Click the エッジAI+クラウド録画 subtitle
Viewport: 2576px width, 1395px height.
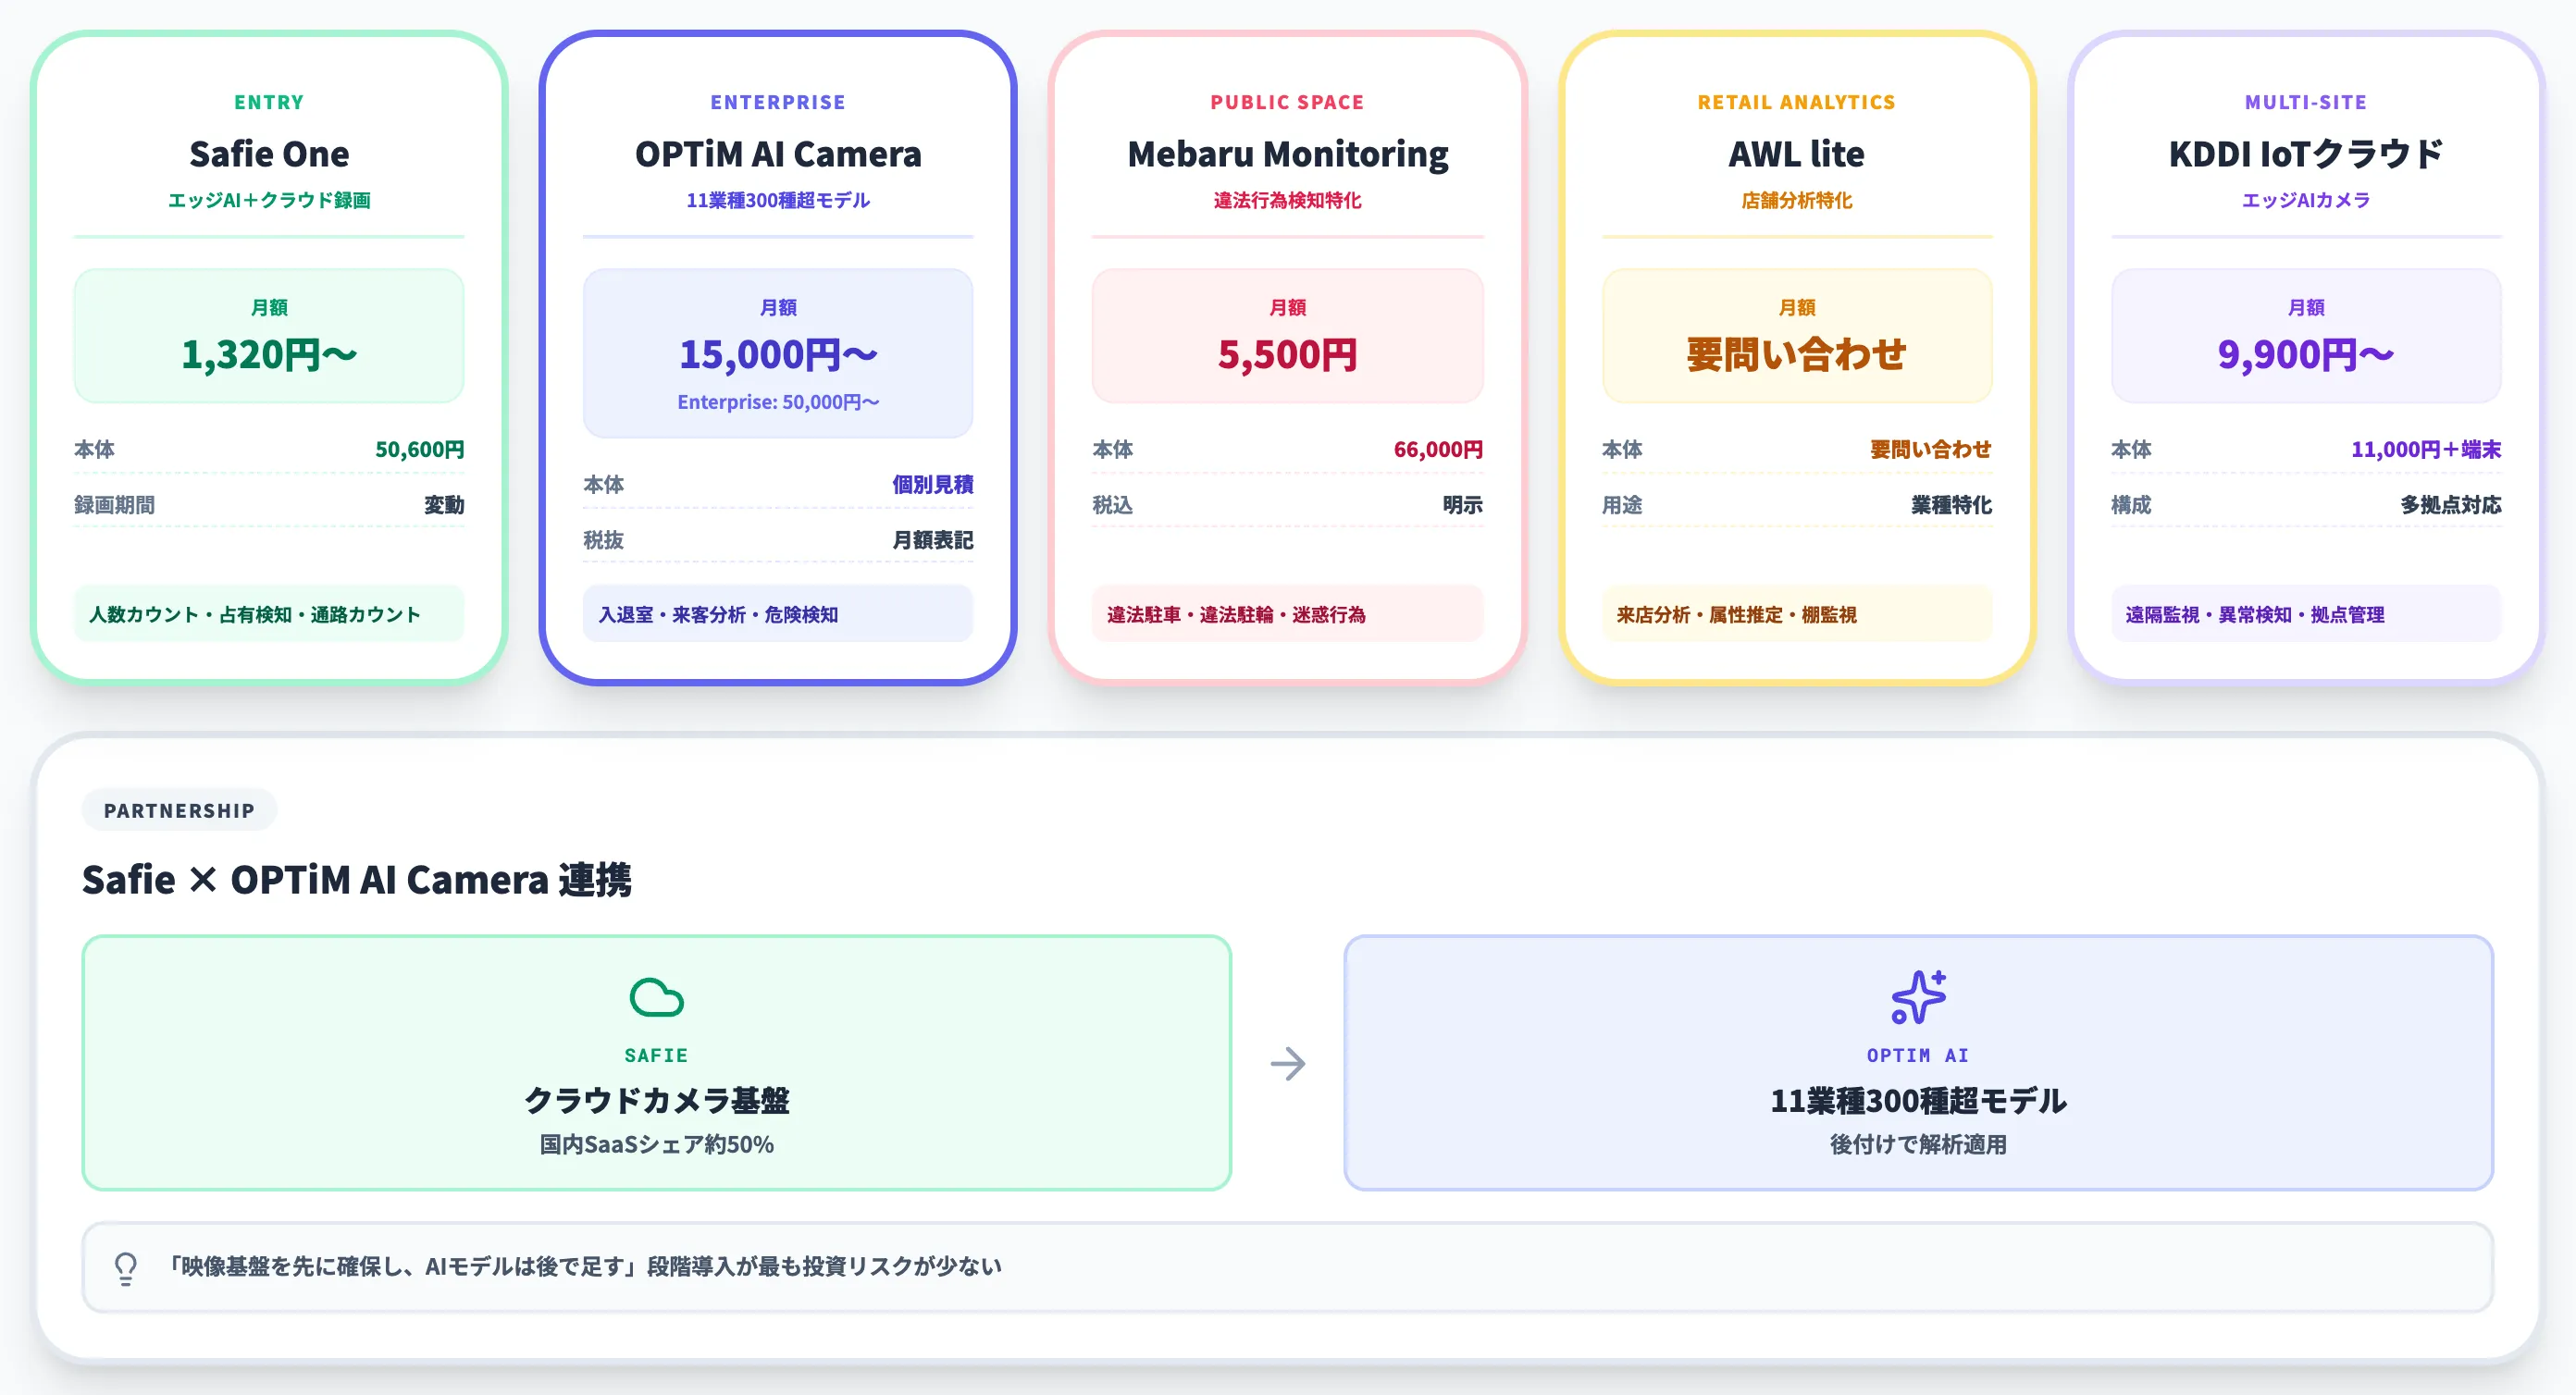coord(269,200)
